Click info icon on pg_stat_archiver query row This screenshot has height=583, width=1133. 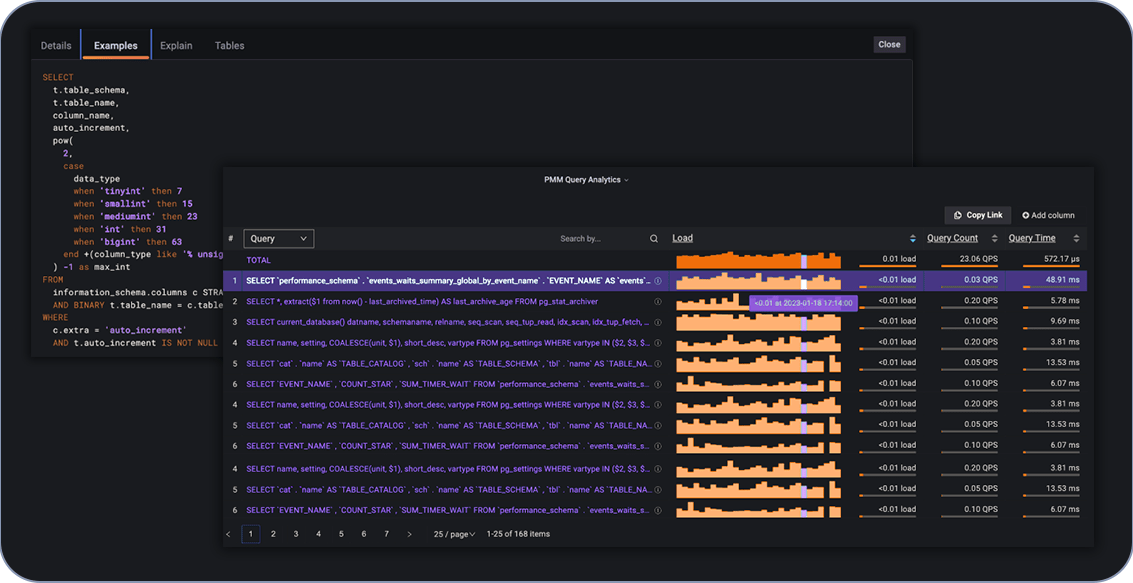click(x=658, y=302)
